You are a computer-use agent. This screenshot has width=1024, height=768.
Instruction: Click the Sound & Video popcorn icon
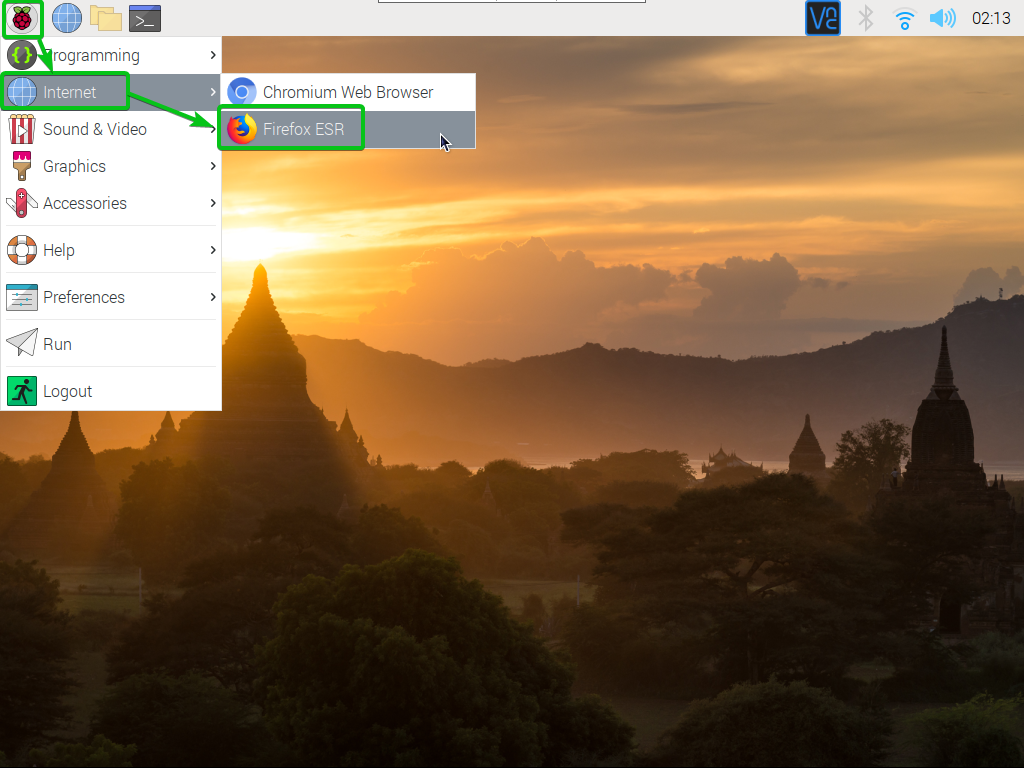point(22,129)
